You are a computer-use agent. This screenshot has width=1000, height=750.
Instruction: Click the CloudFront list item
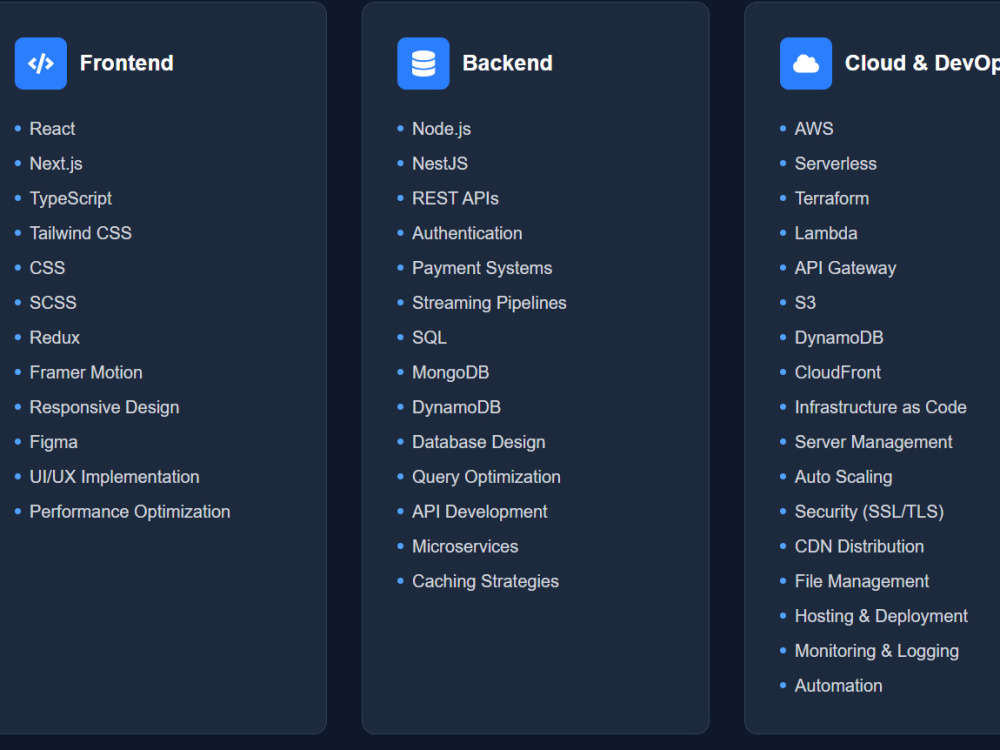pos(838,372)
